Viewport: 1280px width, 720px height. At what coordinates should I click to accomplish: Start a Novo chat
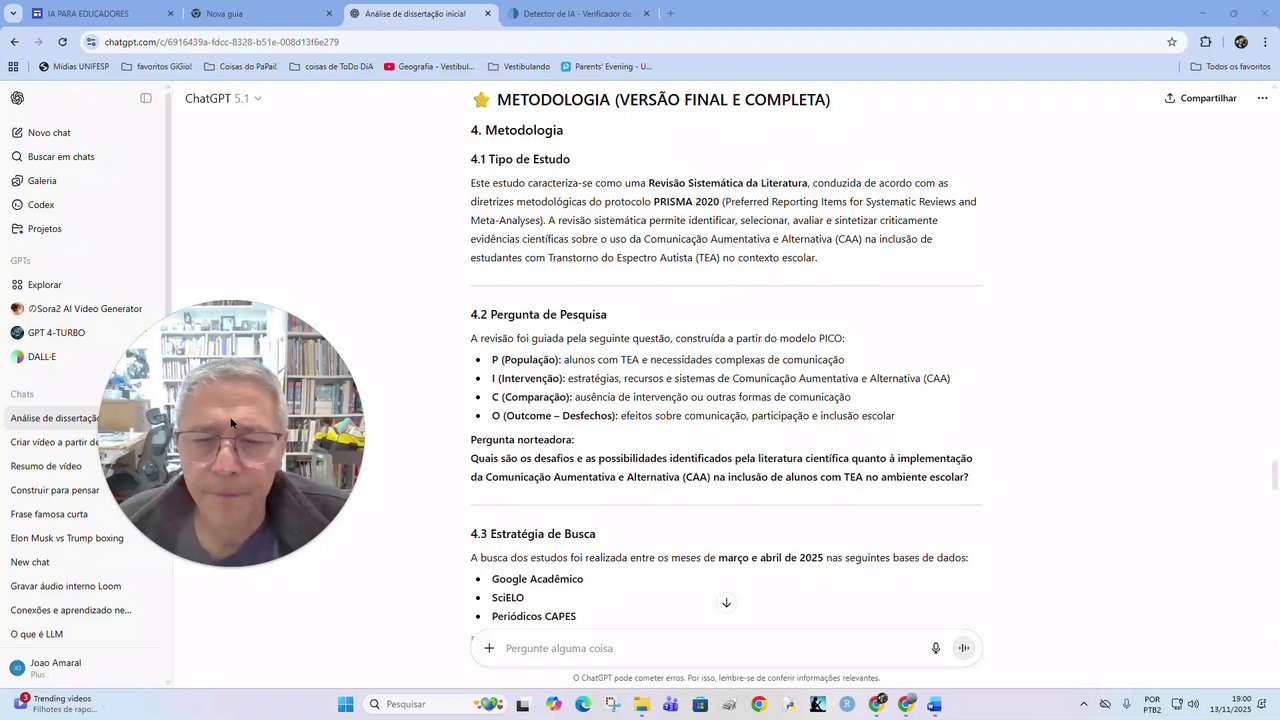click(49, 133)
